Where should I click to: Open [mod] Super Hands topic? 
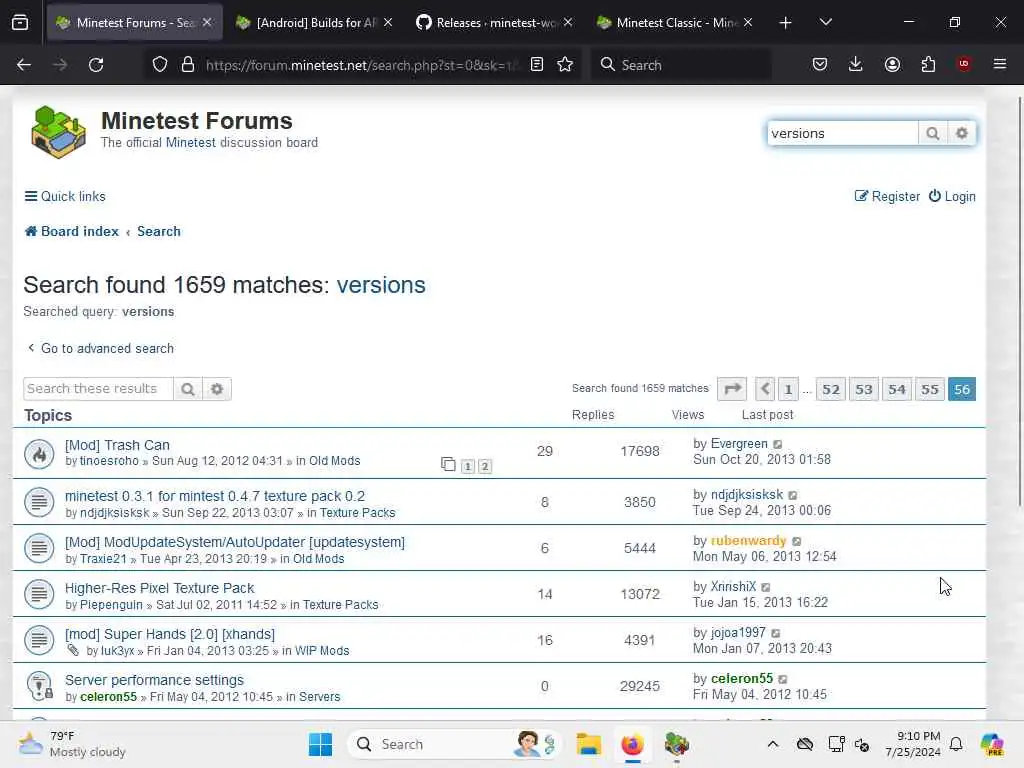click(170, 634)
